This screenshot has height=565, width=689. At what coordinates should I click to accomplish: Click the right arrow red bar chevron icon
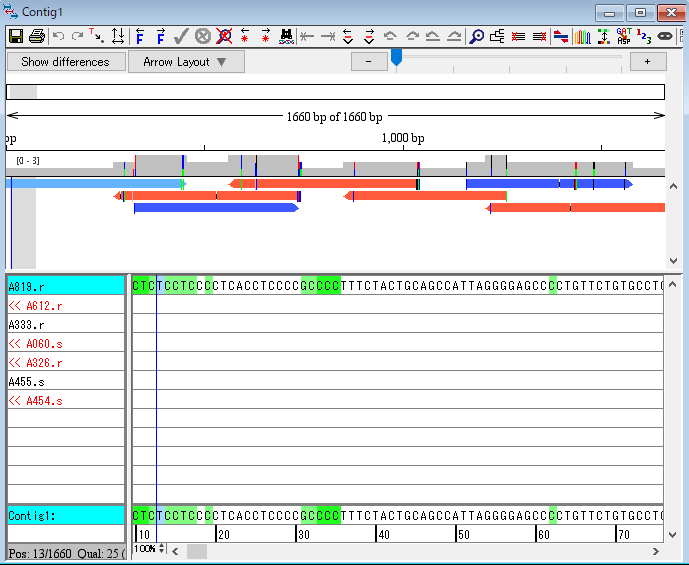[x=369, y=36]
